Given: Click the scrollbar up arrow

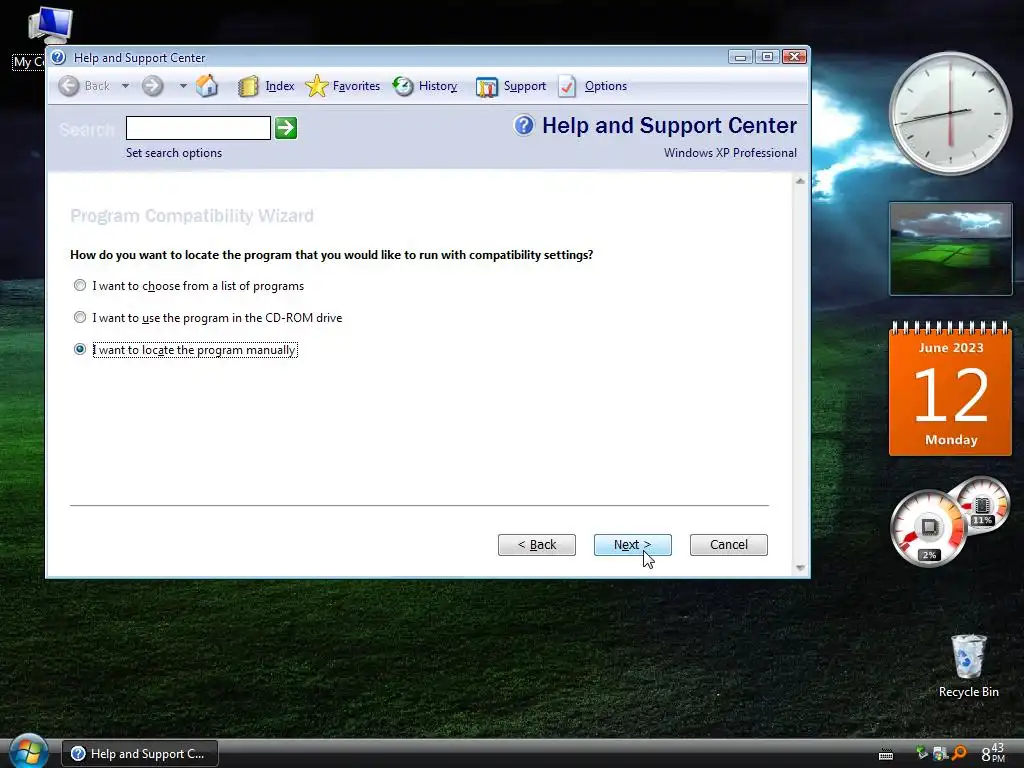Looking at the screenshot, I should pos(800,181).
